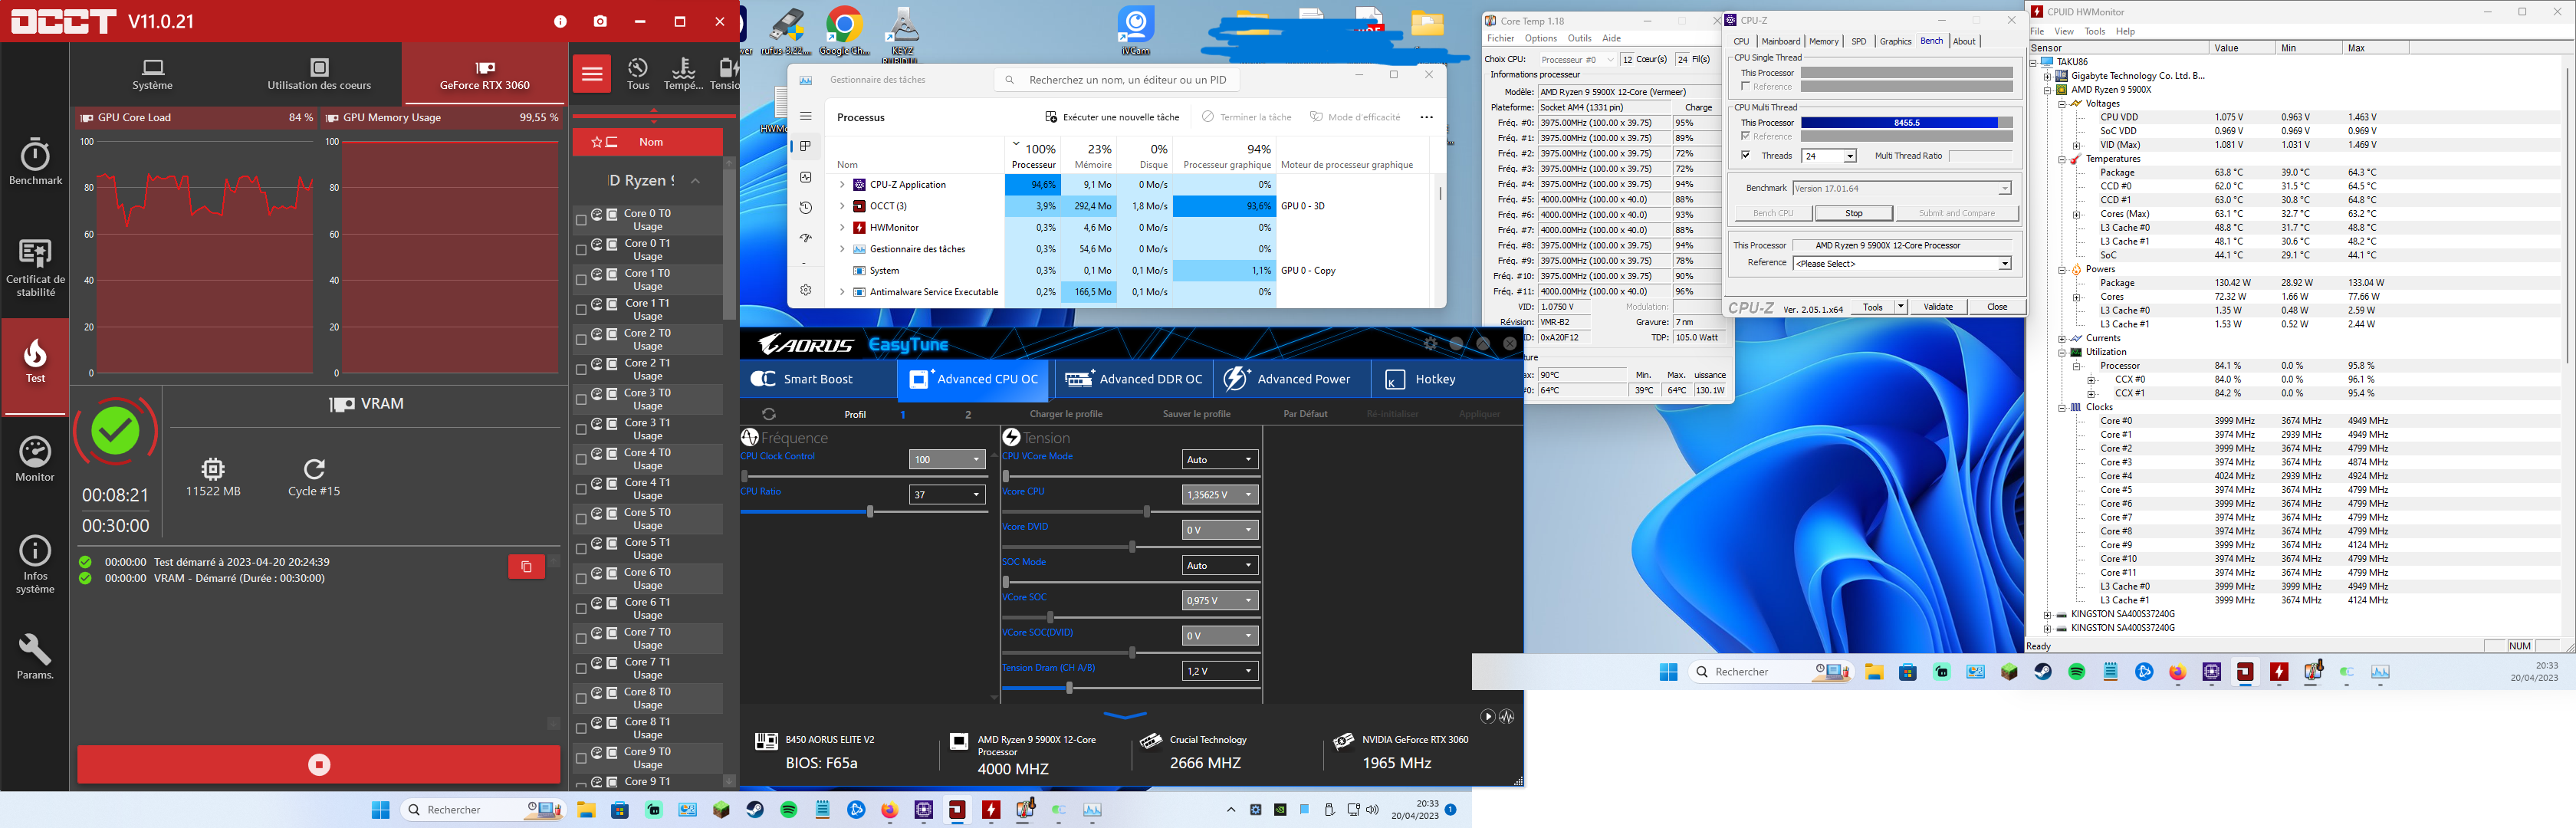Click the Cycle #15 refresh icon
Screen dimensions: 2576x828
click(x=314, y=469)
